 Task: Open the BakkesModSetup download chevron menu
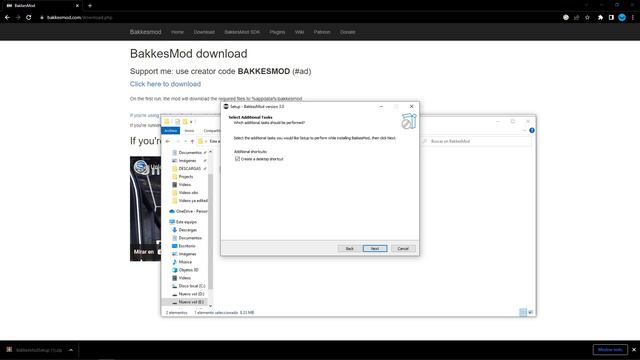pos(71,350)
